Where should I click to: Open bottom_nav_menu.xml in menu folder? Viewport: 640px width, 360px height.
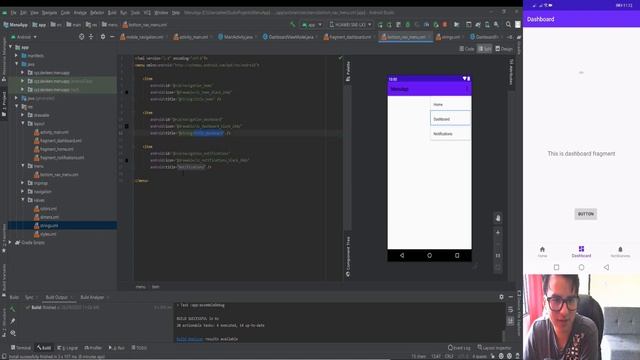(x=56, y=175)
